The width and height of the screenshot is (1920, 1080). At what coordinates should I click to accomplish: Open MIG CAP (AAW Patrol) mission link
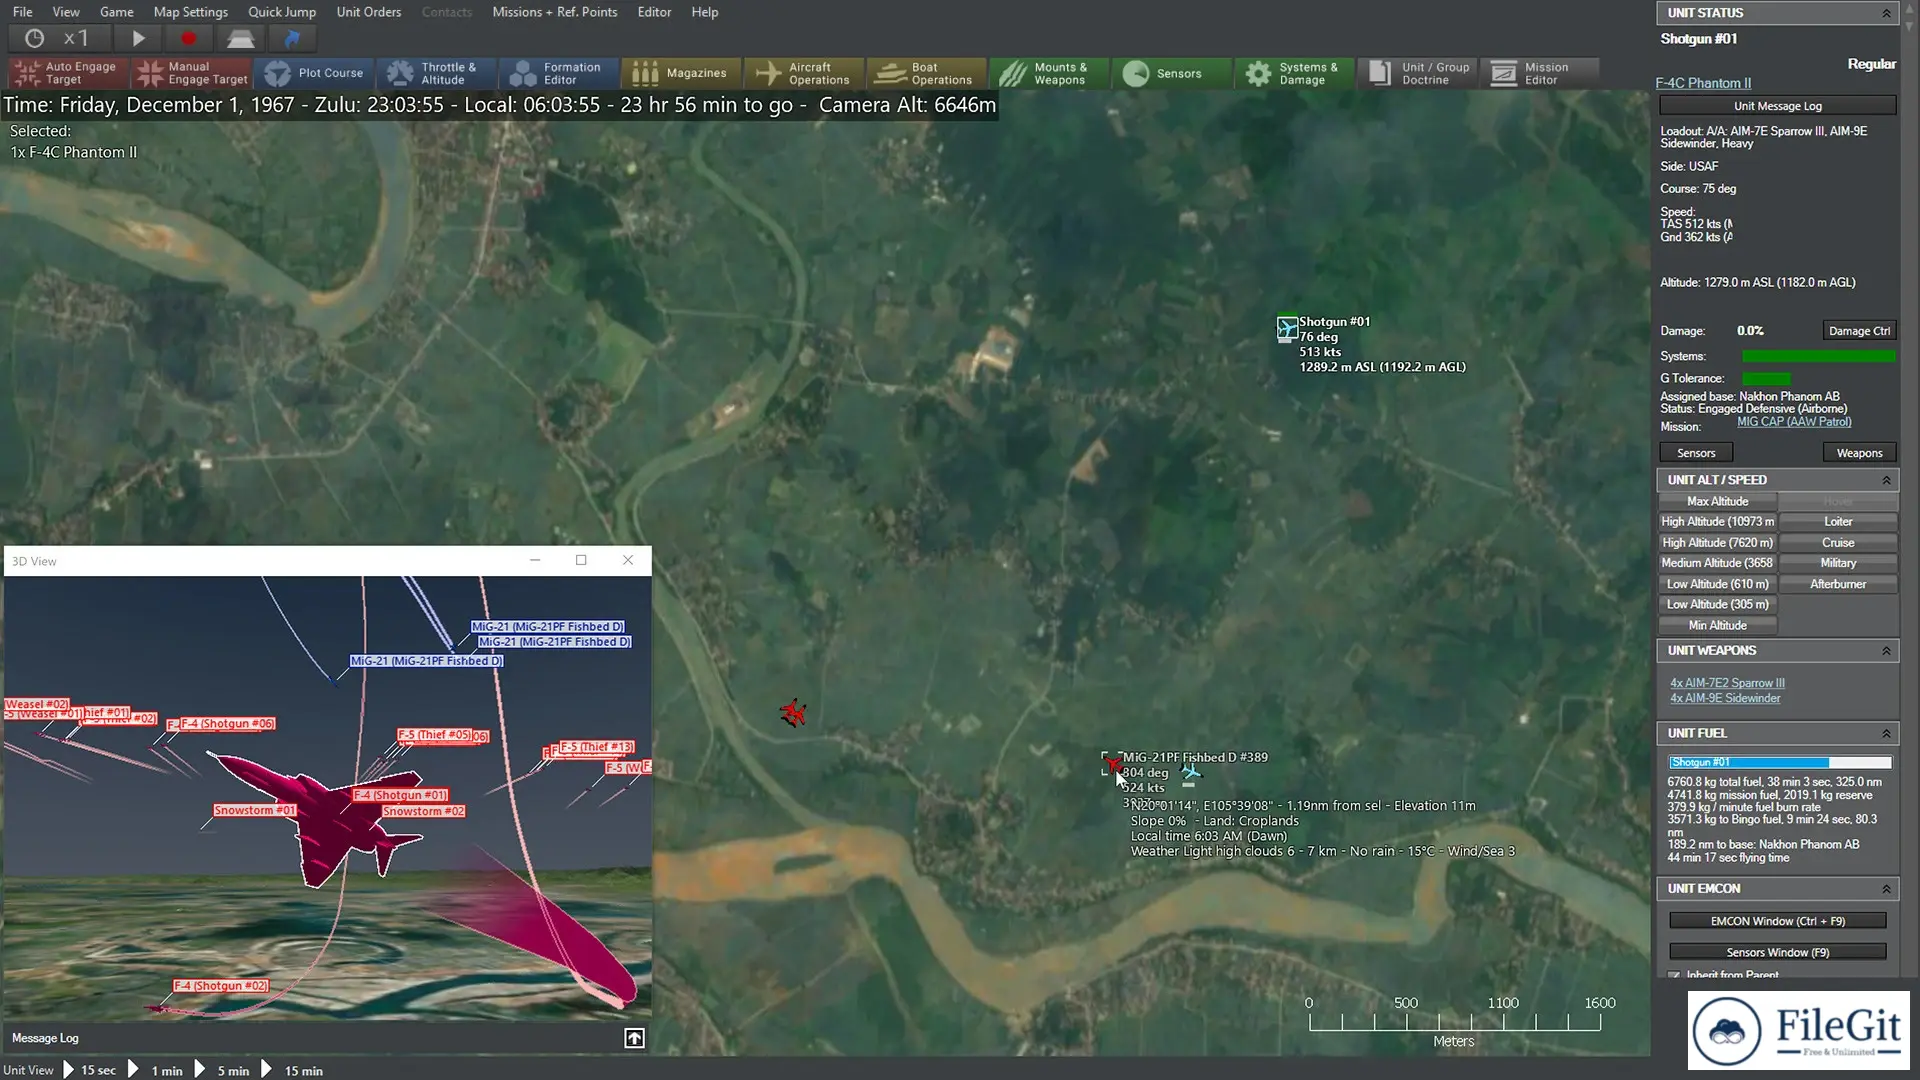(x=1794, y=422)
